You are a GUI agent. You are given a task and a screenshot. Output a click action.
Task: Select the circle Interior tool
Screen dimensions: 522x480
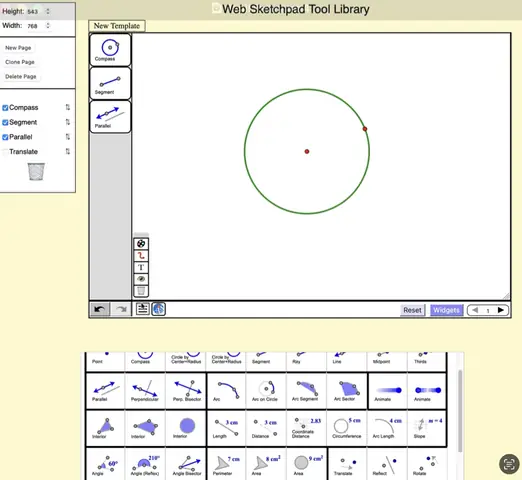tap(186, 428)
